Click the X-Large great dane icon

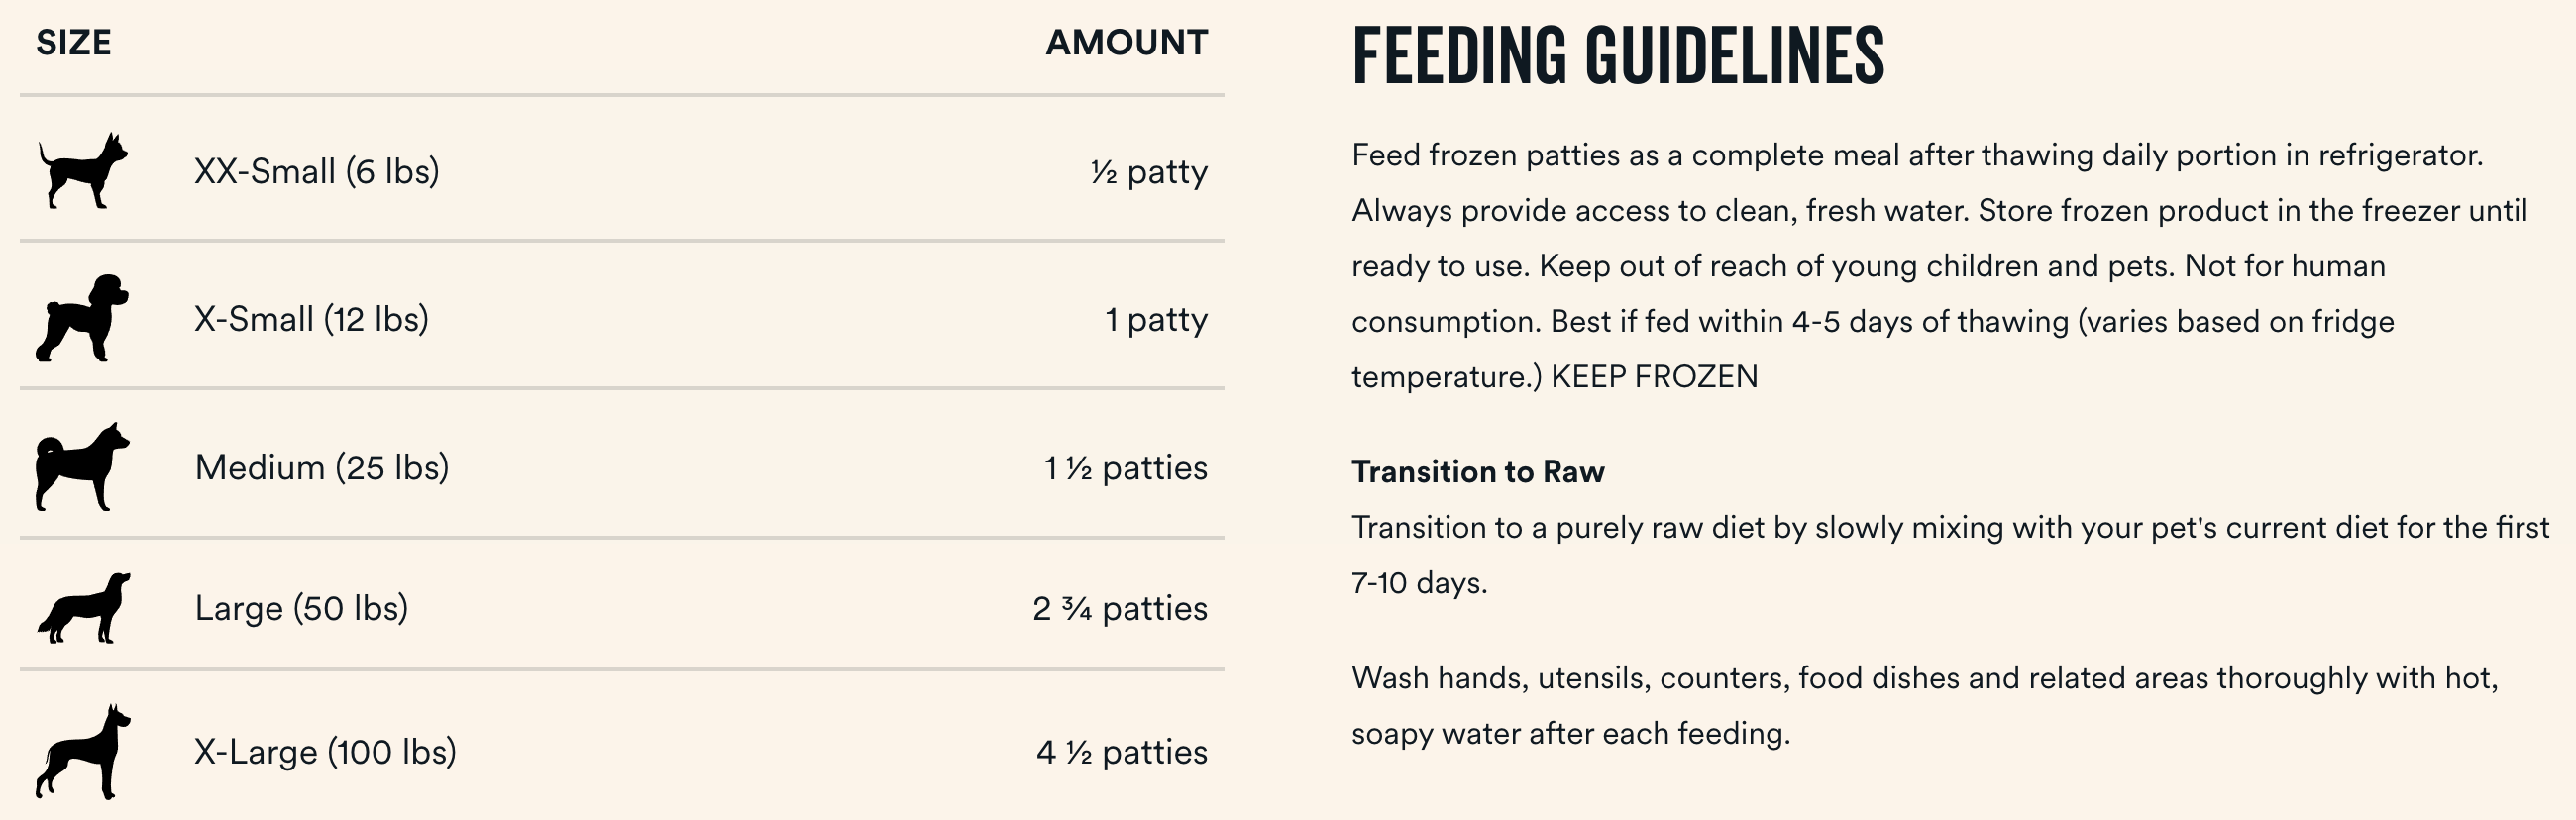[x=84, y=752]
